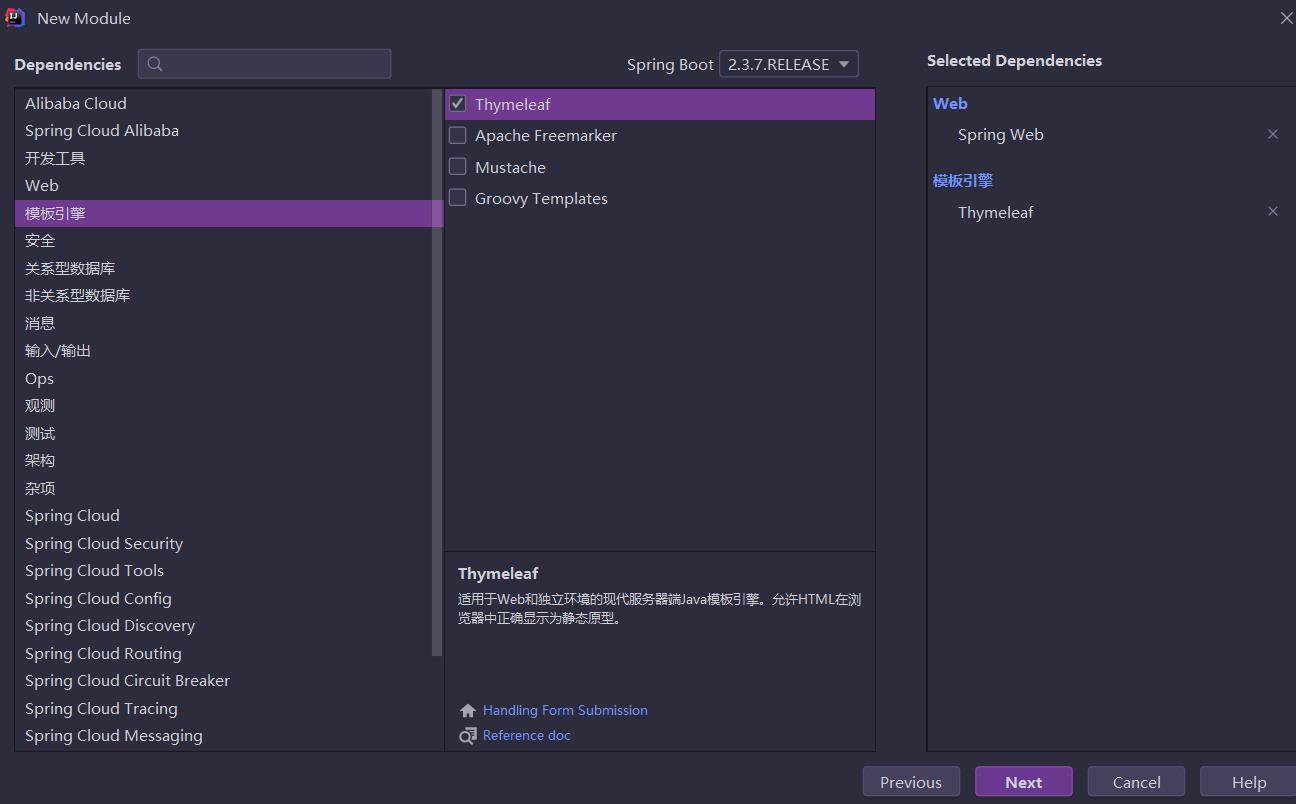Screen dimensions: 1296x804
Task: Proceed with the Next button
Action: [1024, 782]
